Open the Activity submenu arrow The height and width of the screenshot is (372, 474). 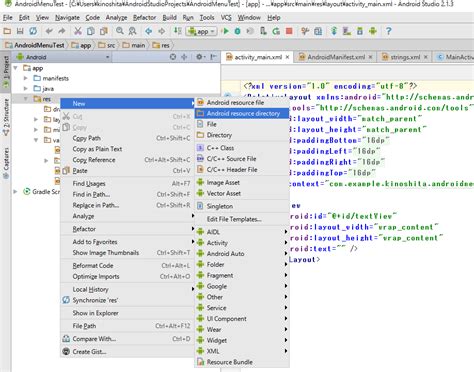pyautogui.click(x=286, y=243)
